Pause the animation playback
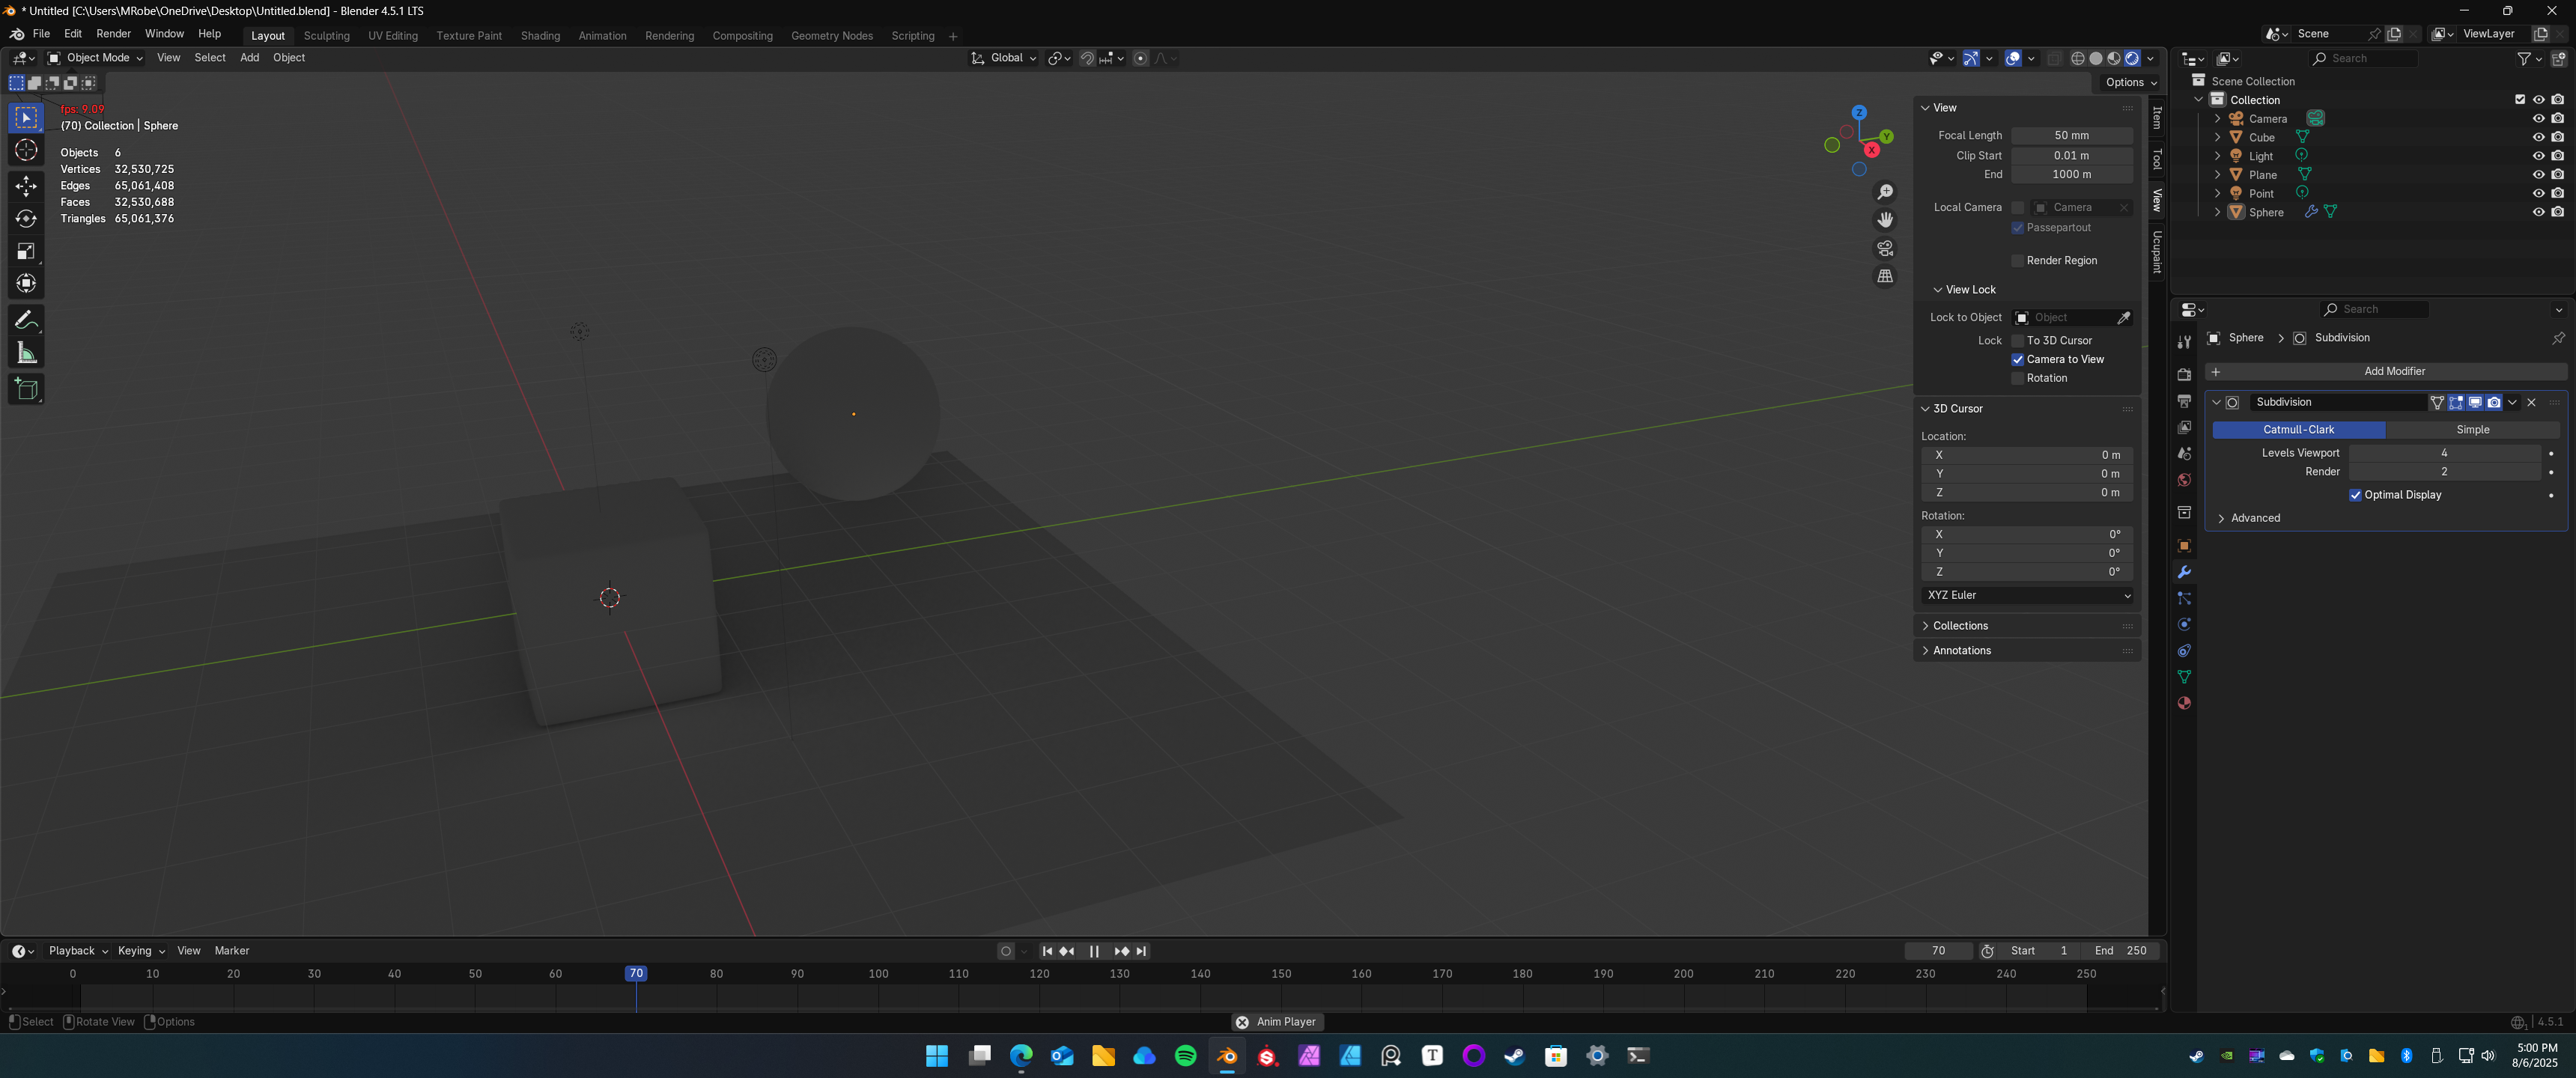The height and width of the screenshot is (1078, 2576). (x=1094, y=951)
